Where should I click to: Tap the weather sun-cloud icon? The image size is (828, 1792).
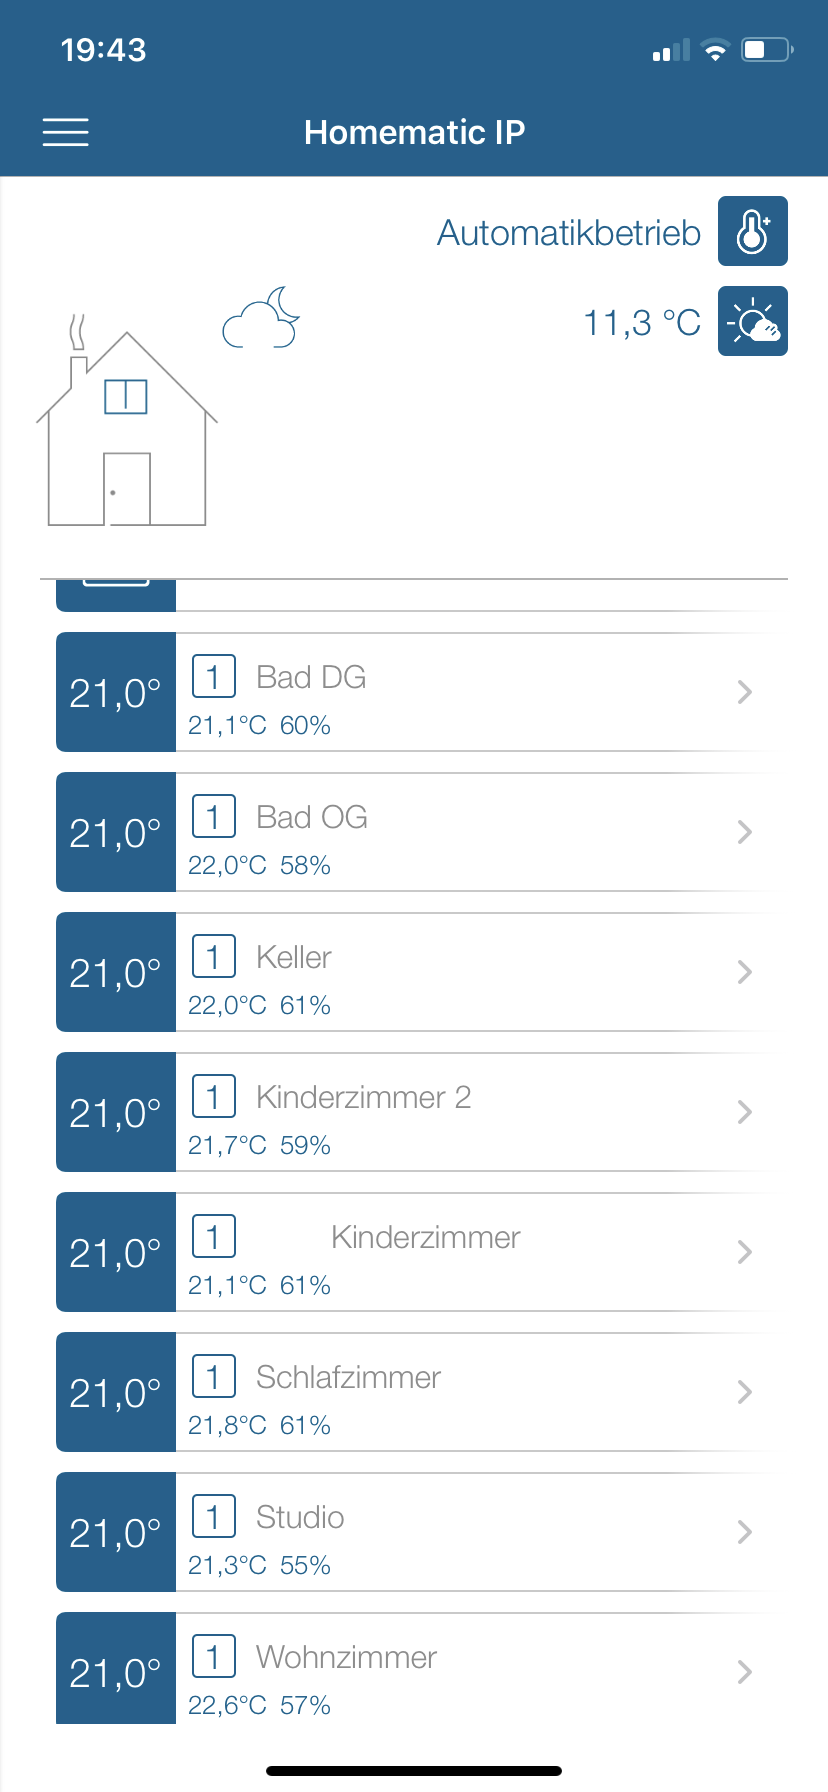click(753, 321)
